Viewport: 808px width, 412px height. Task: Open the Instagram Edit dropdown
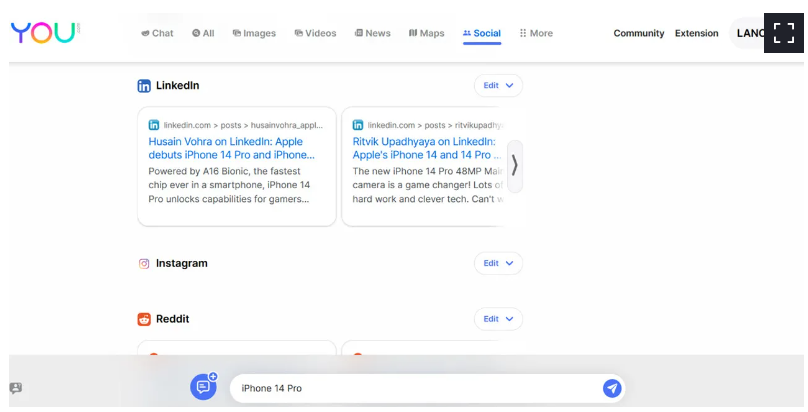click(x=498, y=263)
